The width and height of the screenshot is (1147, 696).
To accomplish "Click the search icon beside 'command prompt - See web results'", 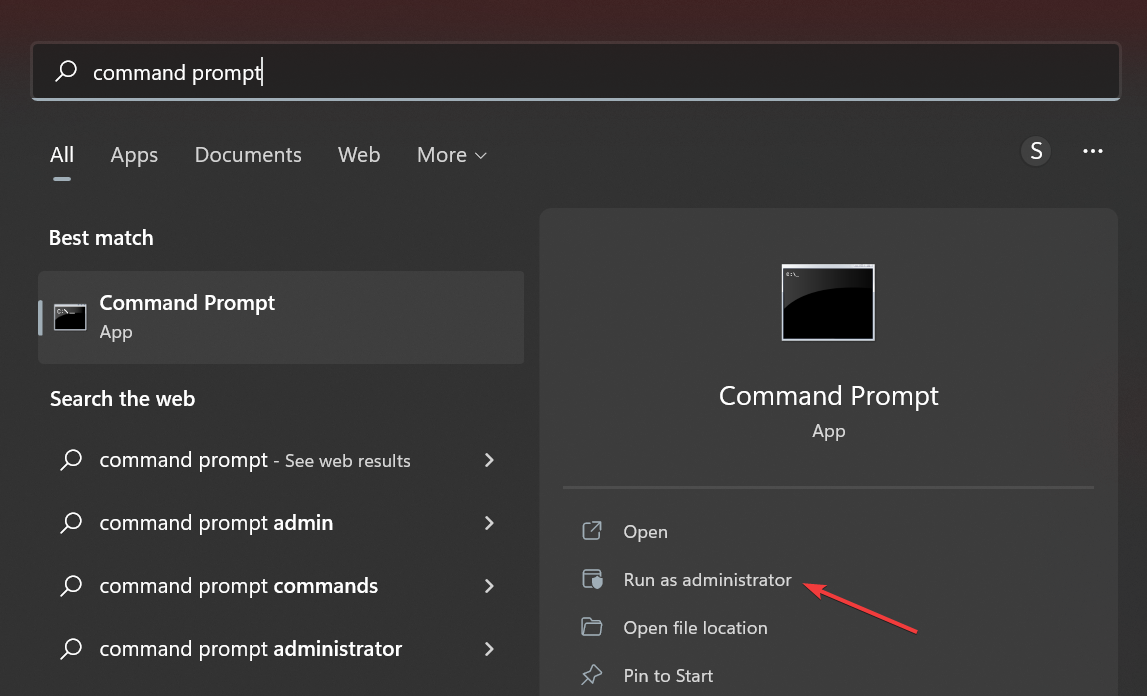I will 71,460.
